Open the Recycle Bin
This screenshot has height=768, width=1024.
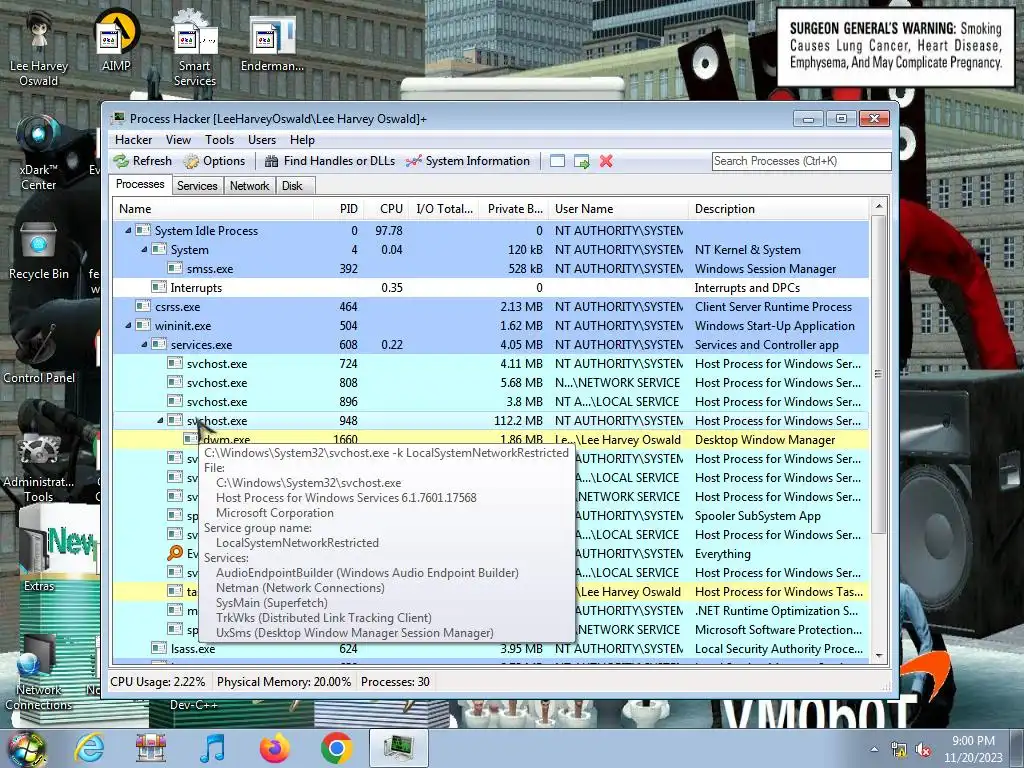pyautogui.click(x=39, y=251)
